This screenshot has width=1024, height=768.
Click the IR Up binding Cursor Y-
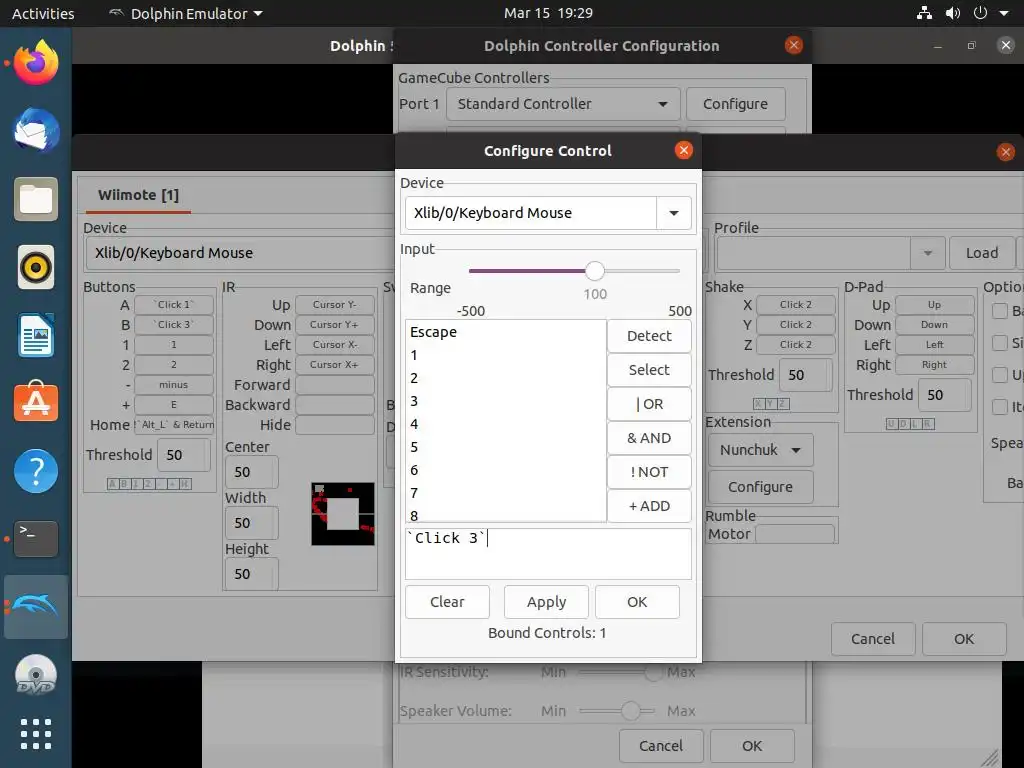(x=335, y=304)
